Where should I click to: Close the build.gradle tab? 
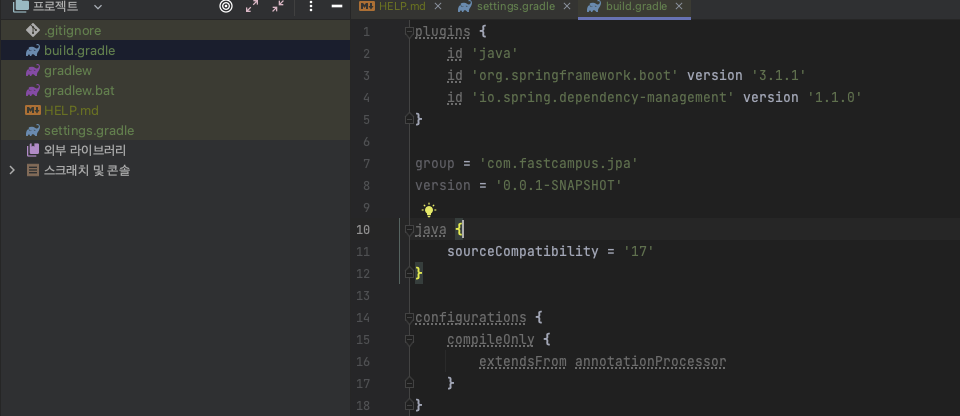point(678,7)
